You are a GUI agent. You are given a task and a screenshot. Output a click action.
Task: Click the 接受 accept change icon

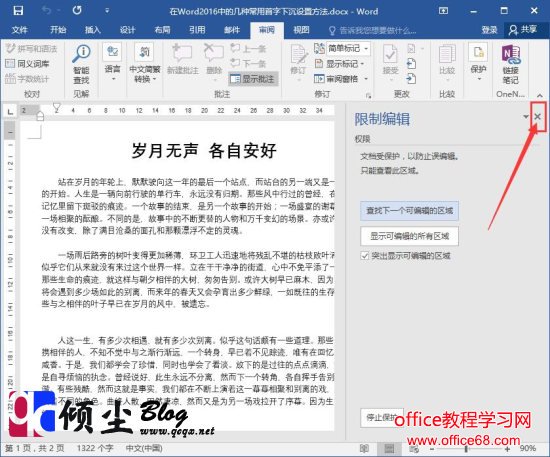pyautogui.click(x=390, y=55)
